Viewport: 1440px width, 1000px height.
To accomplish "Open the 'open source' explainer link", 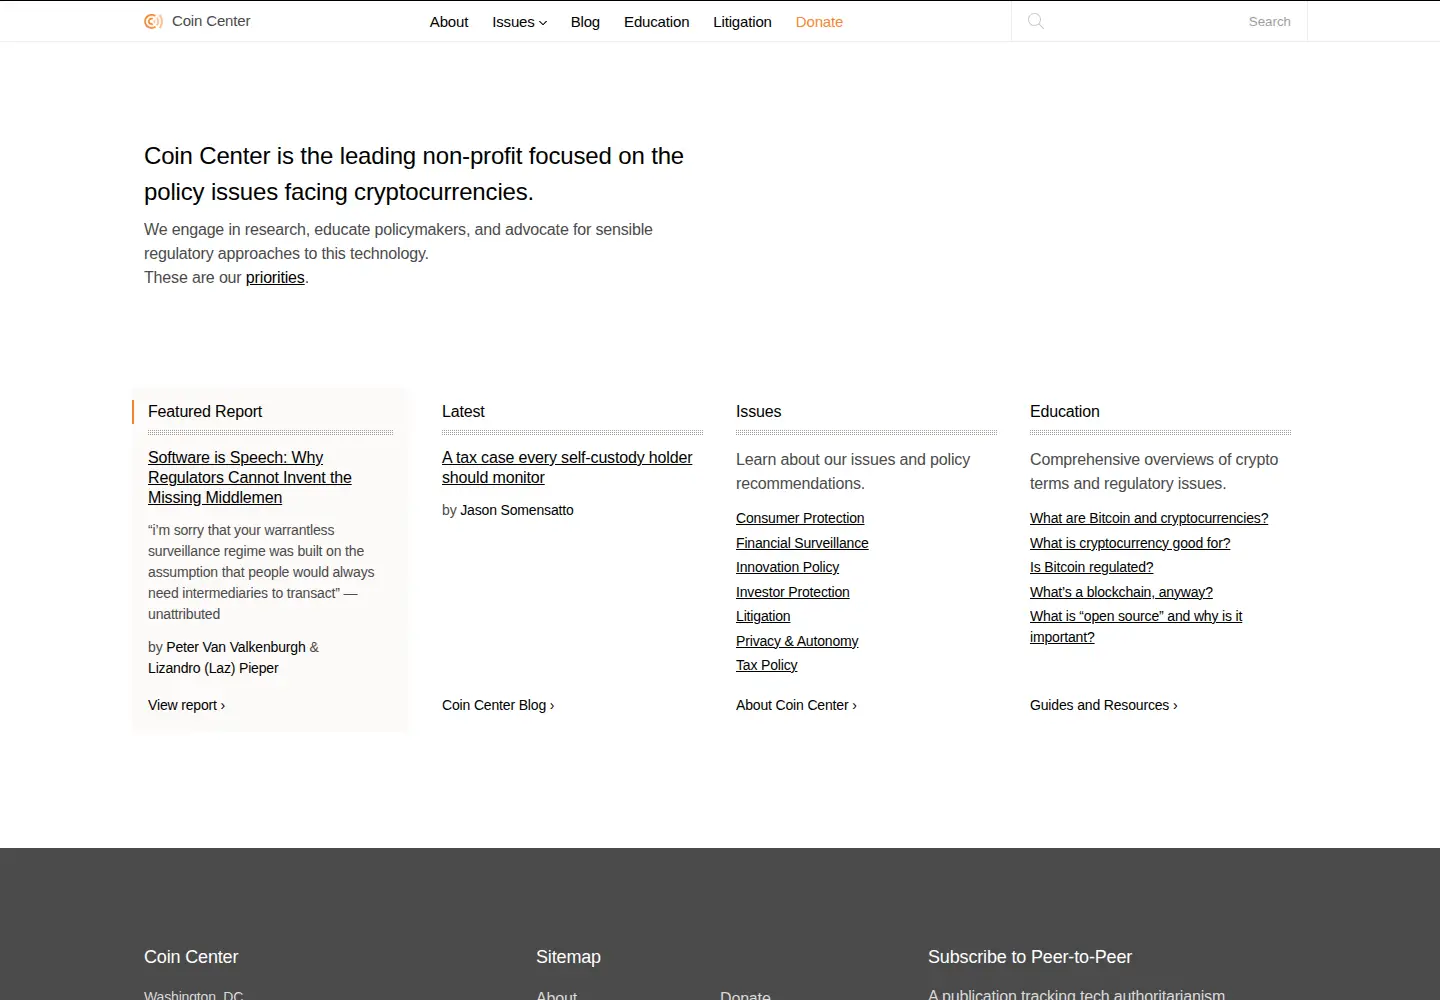I will (1136, 627).
